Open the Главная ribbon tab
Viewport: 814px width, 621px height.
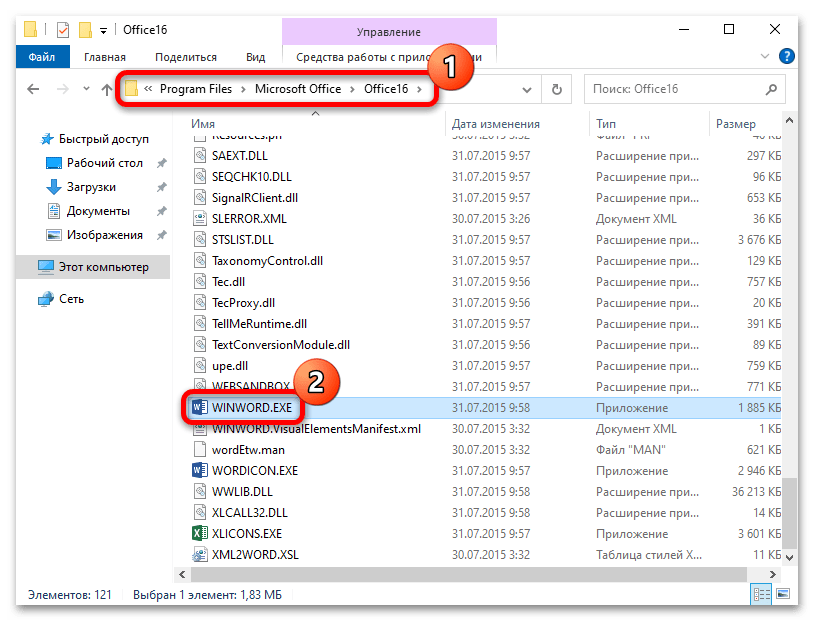pyautogui.click(x=105, y=57)
